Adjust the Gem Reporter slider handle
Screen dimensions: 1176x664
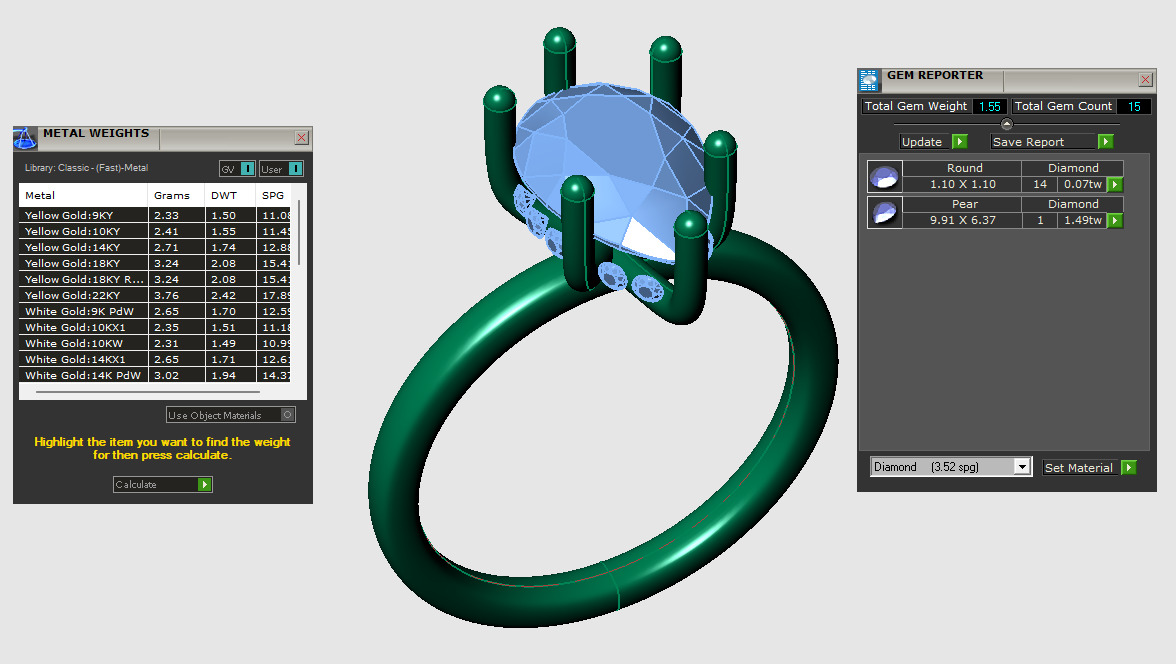1006,124
